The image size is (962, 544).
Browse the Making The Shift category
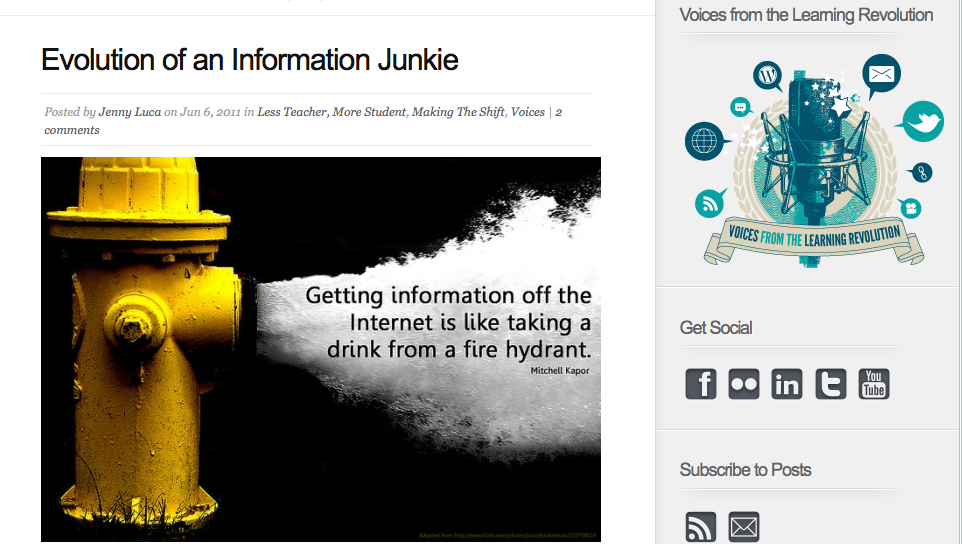(458, 112)
